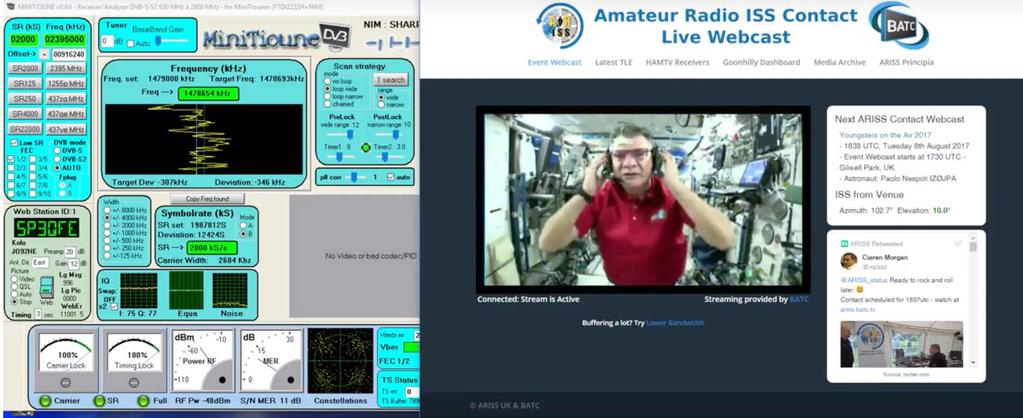Select the narrow scan range option
This screenshot has width=1023, height=418.
pyautogui.click(x=382, y=104)
